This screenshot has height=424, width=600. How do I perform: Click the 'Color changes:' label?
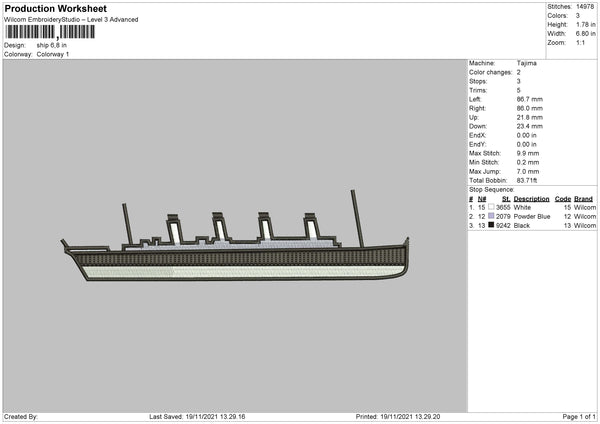(x=491, y=72)
